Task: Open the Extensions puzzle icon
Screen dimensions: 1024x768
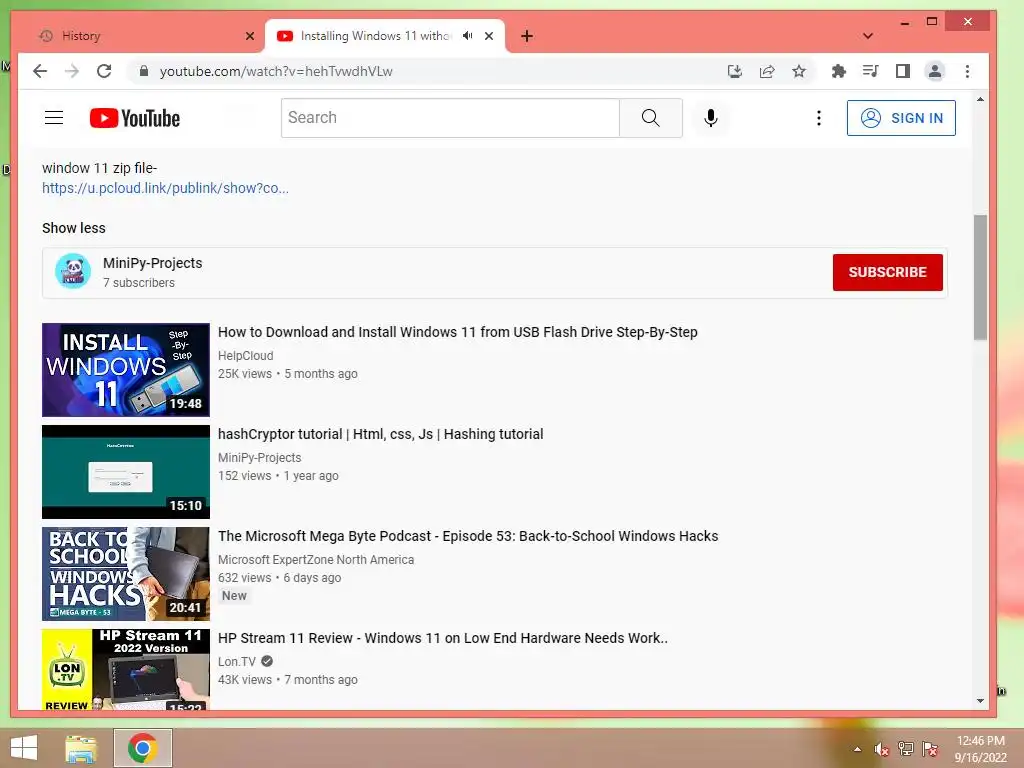Action: pyautogui.click(x=839, y=71)
